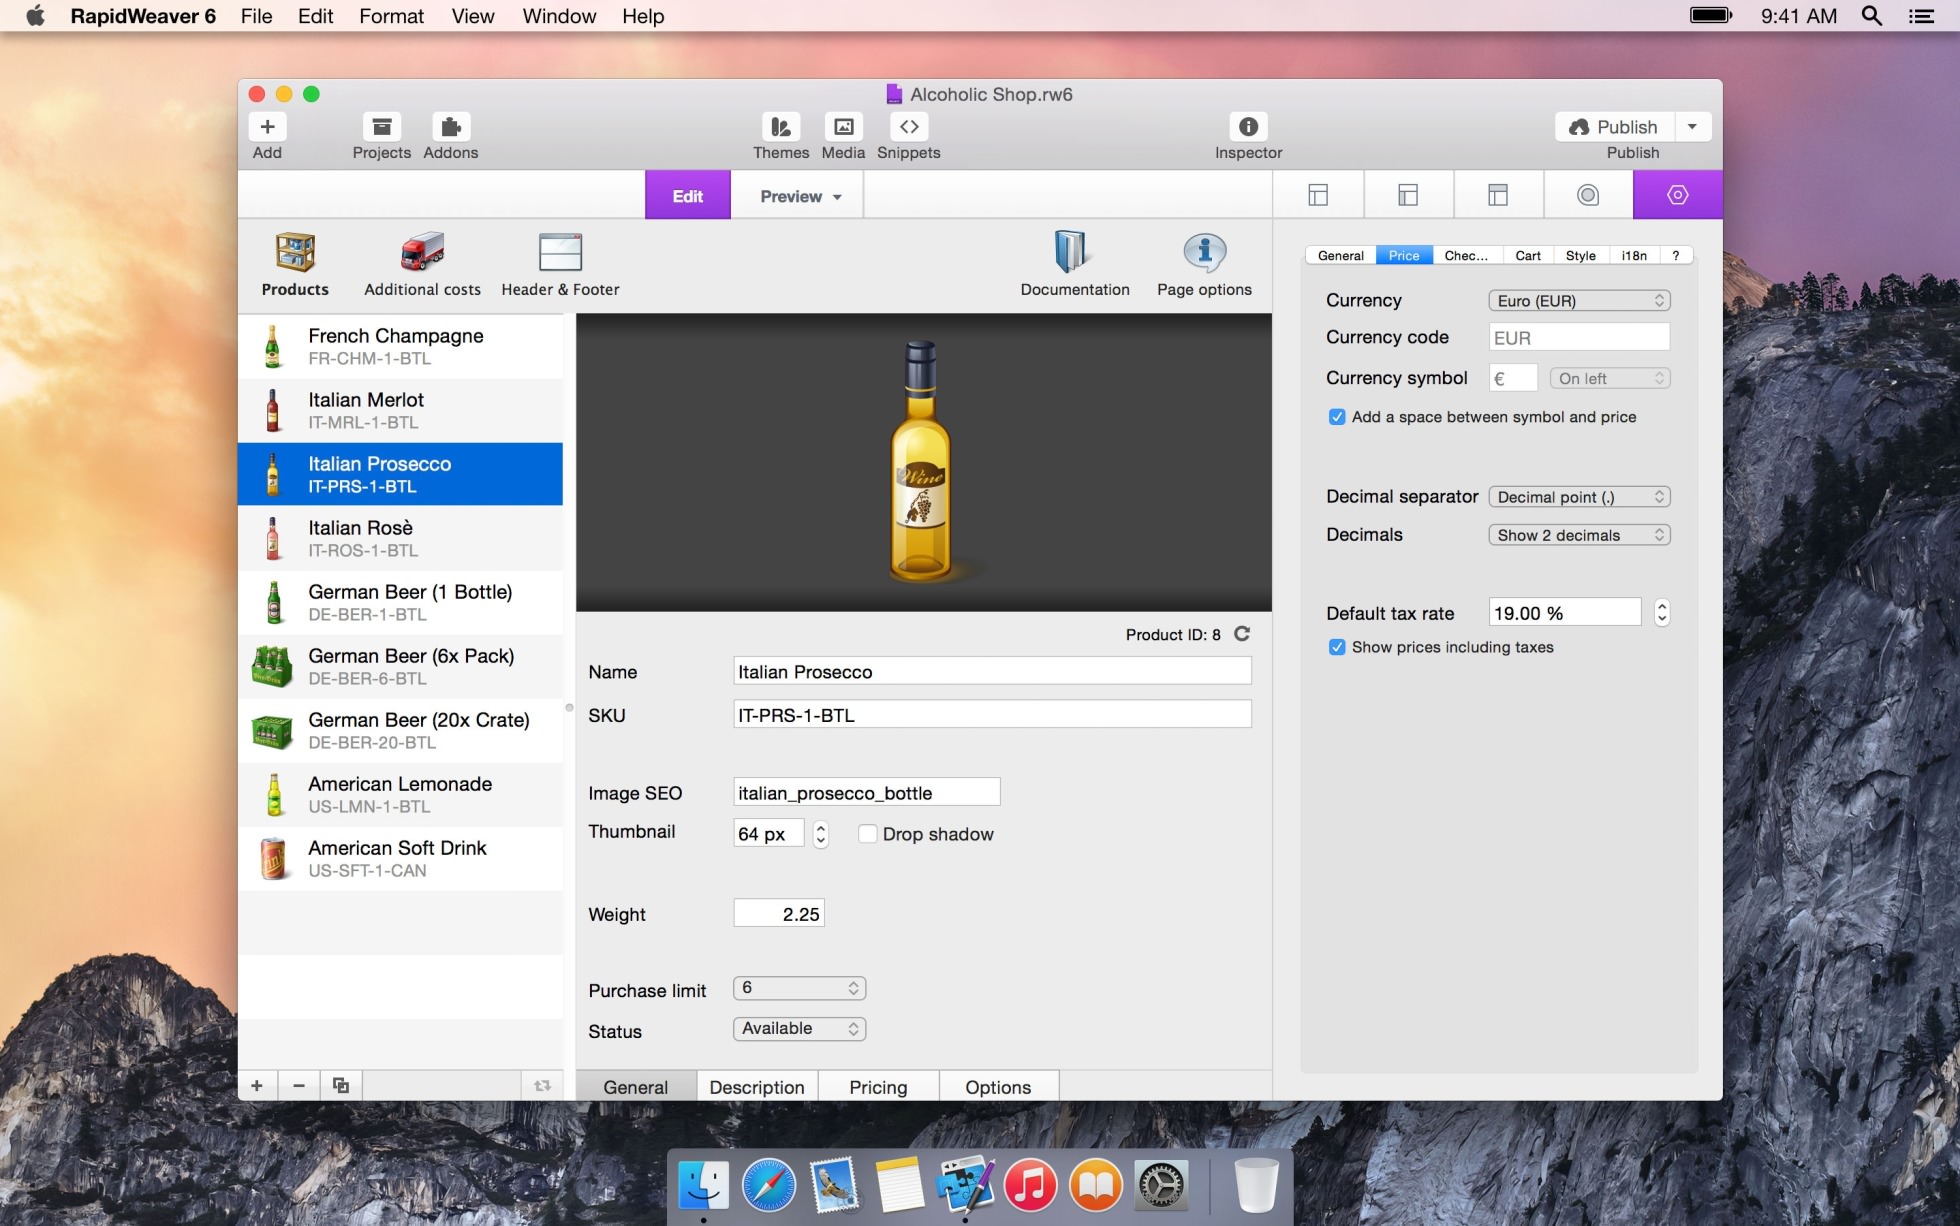Screen dimensions: 1960x1226
Task: Select the first inspector layout icon
Action: pyautogui.click(x=1318, y=195)
